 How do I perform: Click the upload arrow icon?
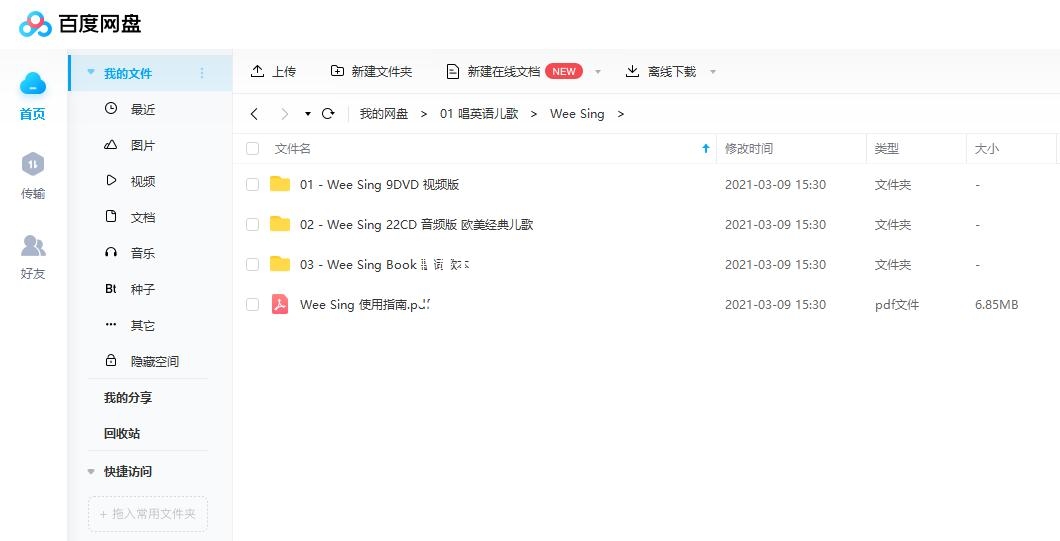257,71
